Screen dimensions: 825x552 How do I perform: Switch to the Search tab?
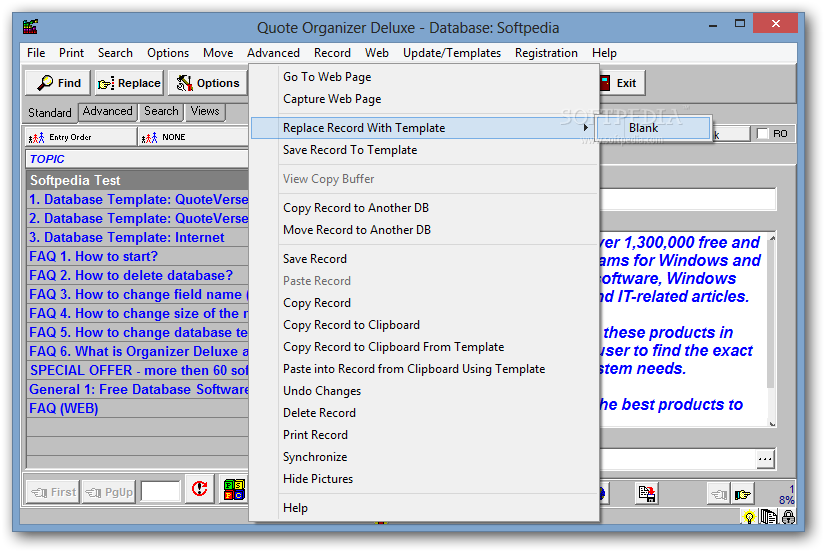(161, 112)
